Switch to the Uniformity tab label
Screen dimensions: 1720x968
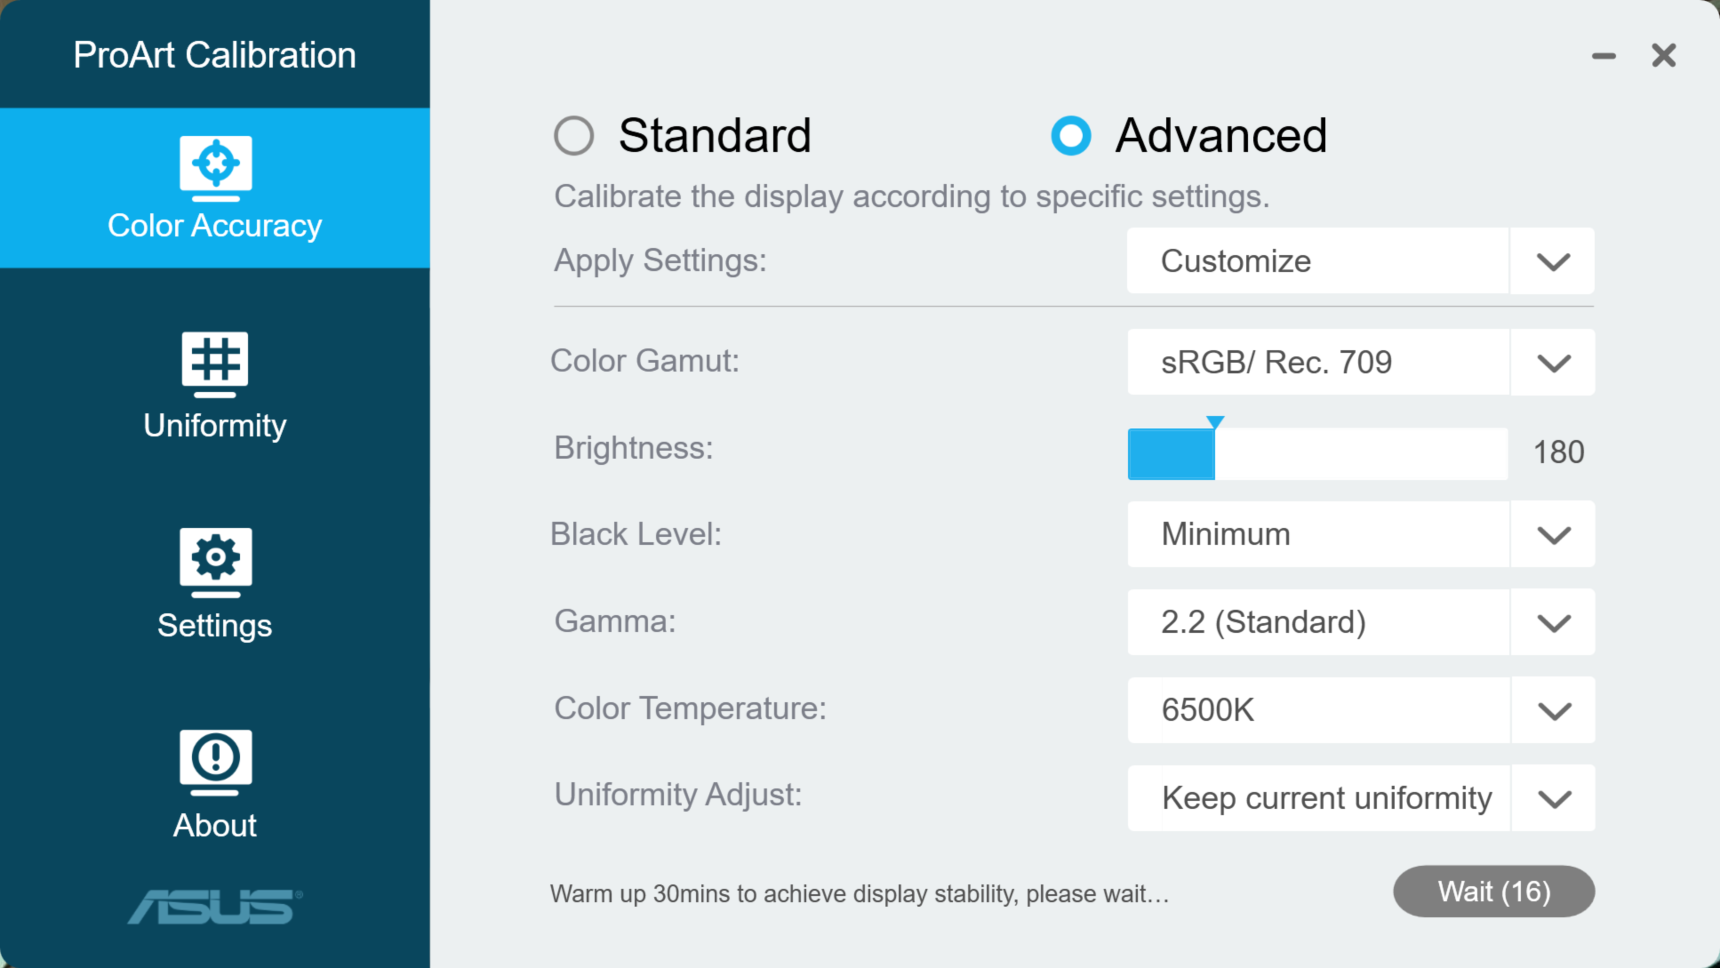click(215, 426)
